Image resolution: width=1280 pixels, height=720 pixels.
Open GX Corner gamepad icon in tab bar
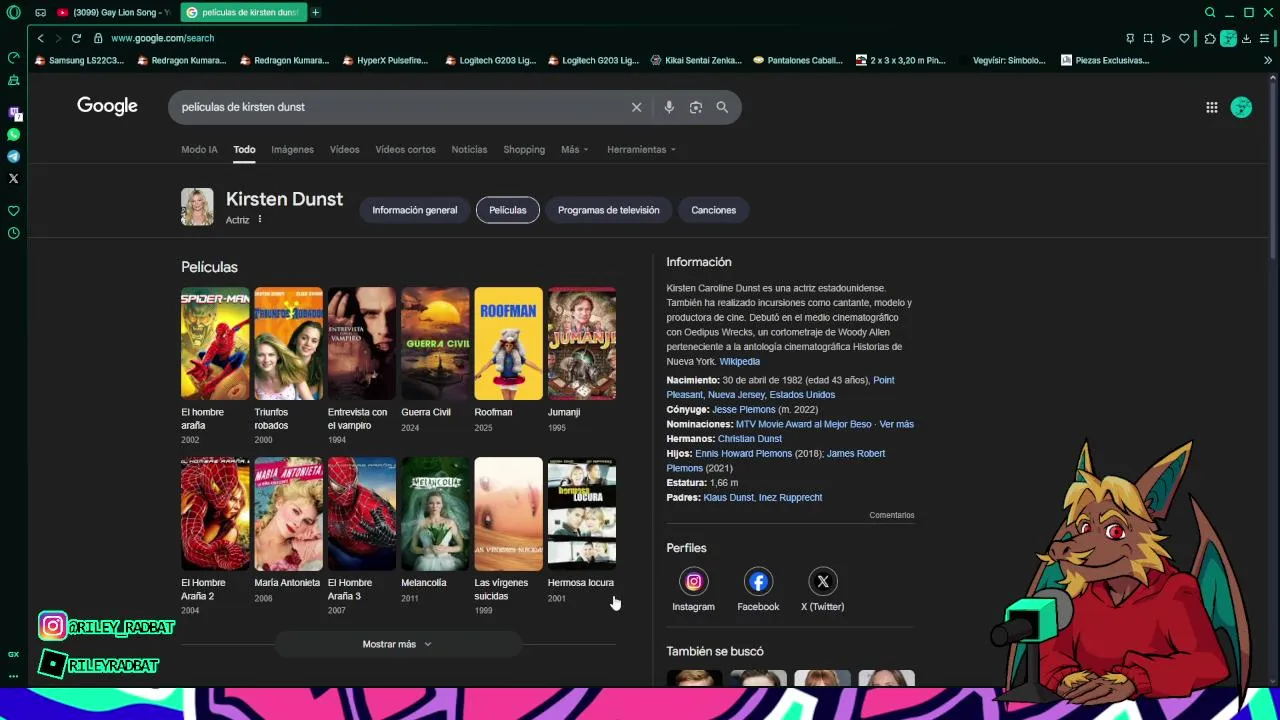pyautogui.click(x=40, y=12)
